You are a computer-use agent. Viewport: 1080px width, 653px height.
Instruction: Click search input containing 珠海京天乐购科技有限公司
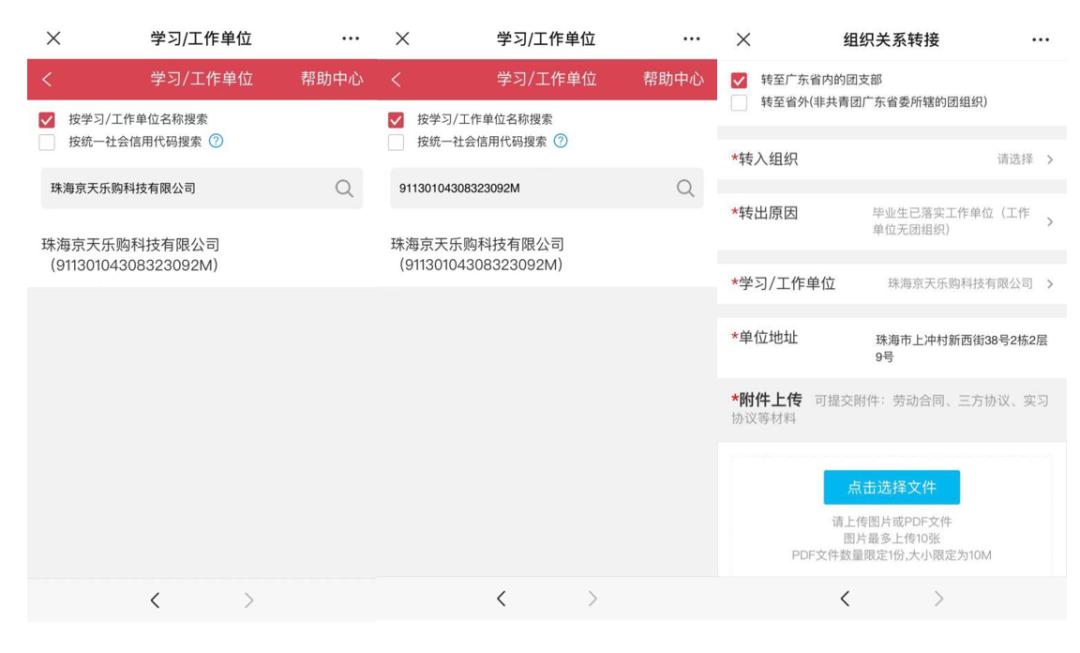[180, 188]
